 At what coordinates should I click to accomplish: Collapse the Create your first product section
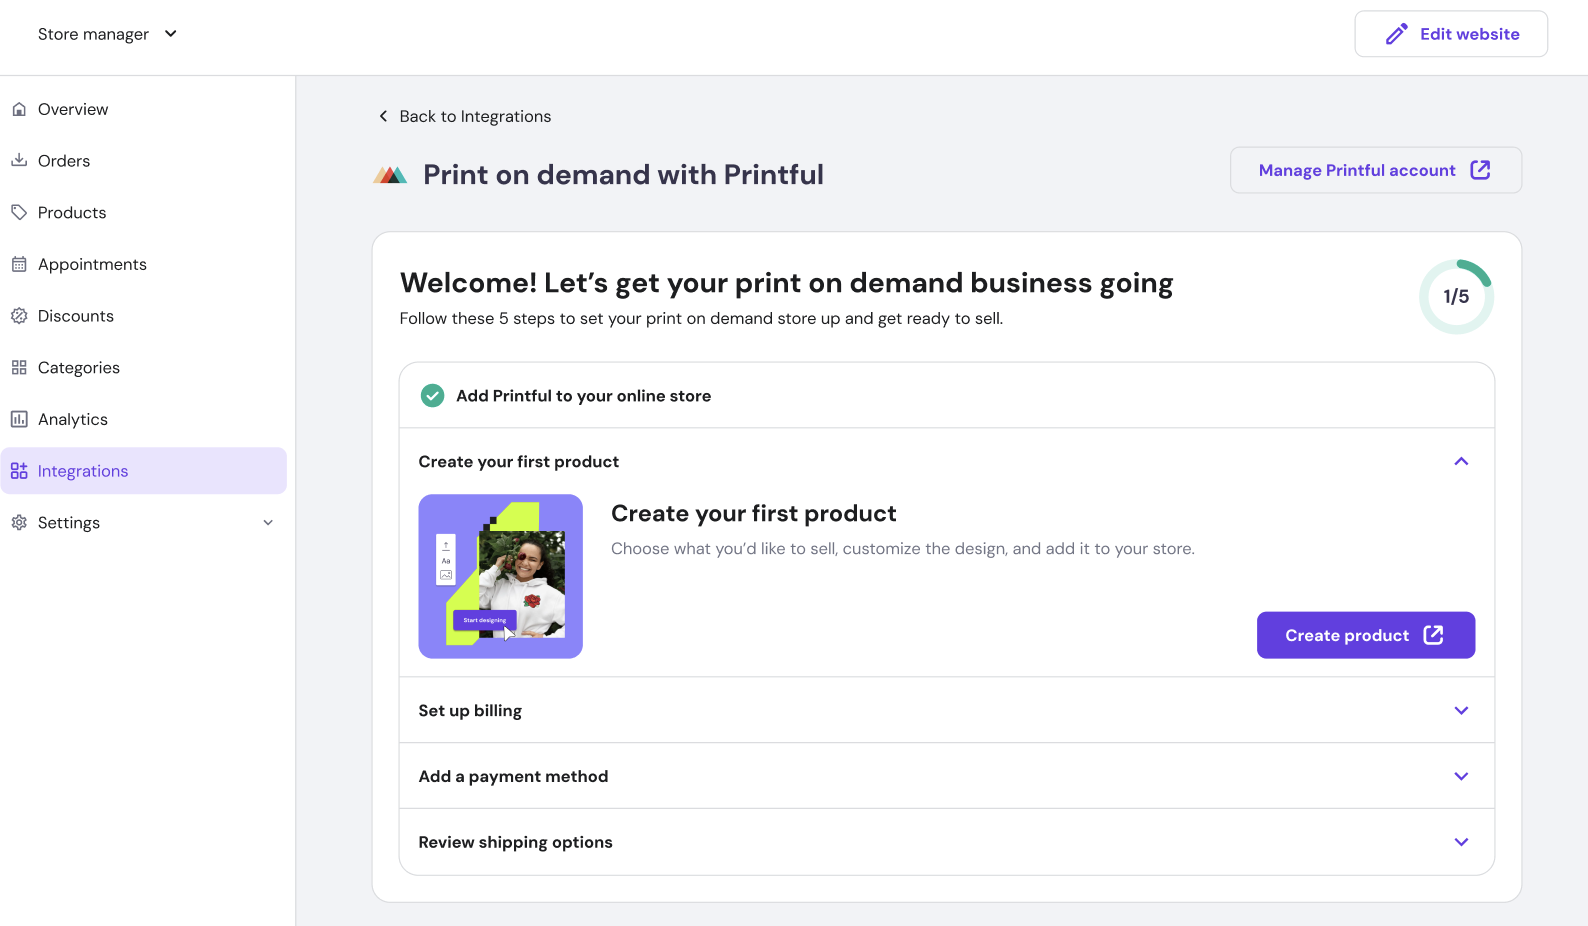point(1460,462)
